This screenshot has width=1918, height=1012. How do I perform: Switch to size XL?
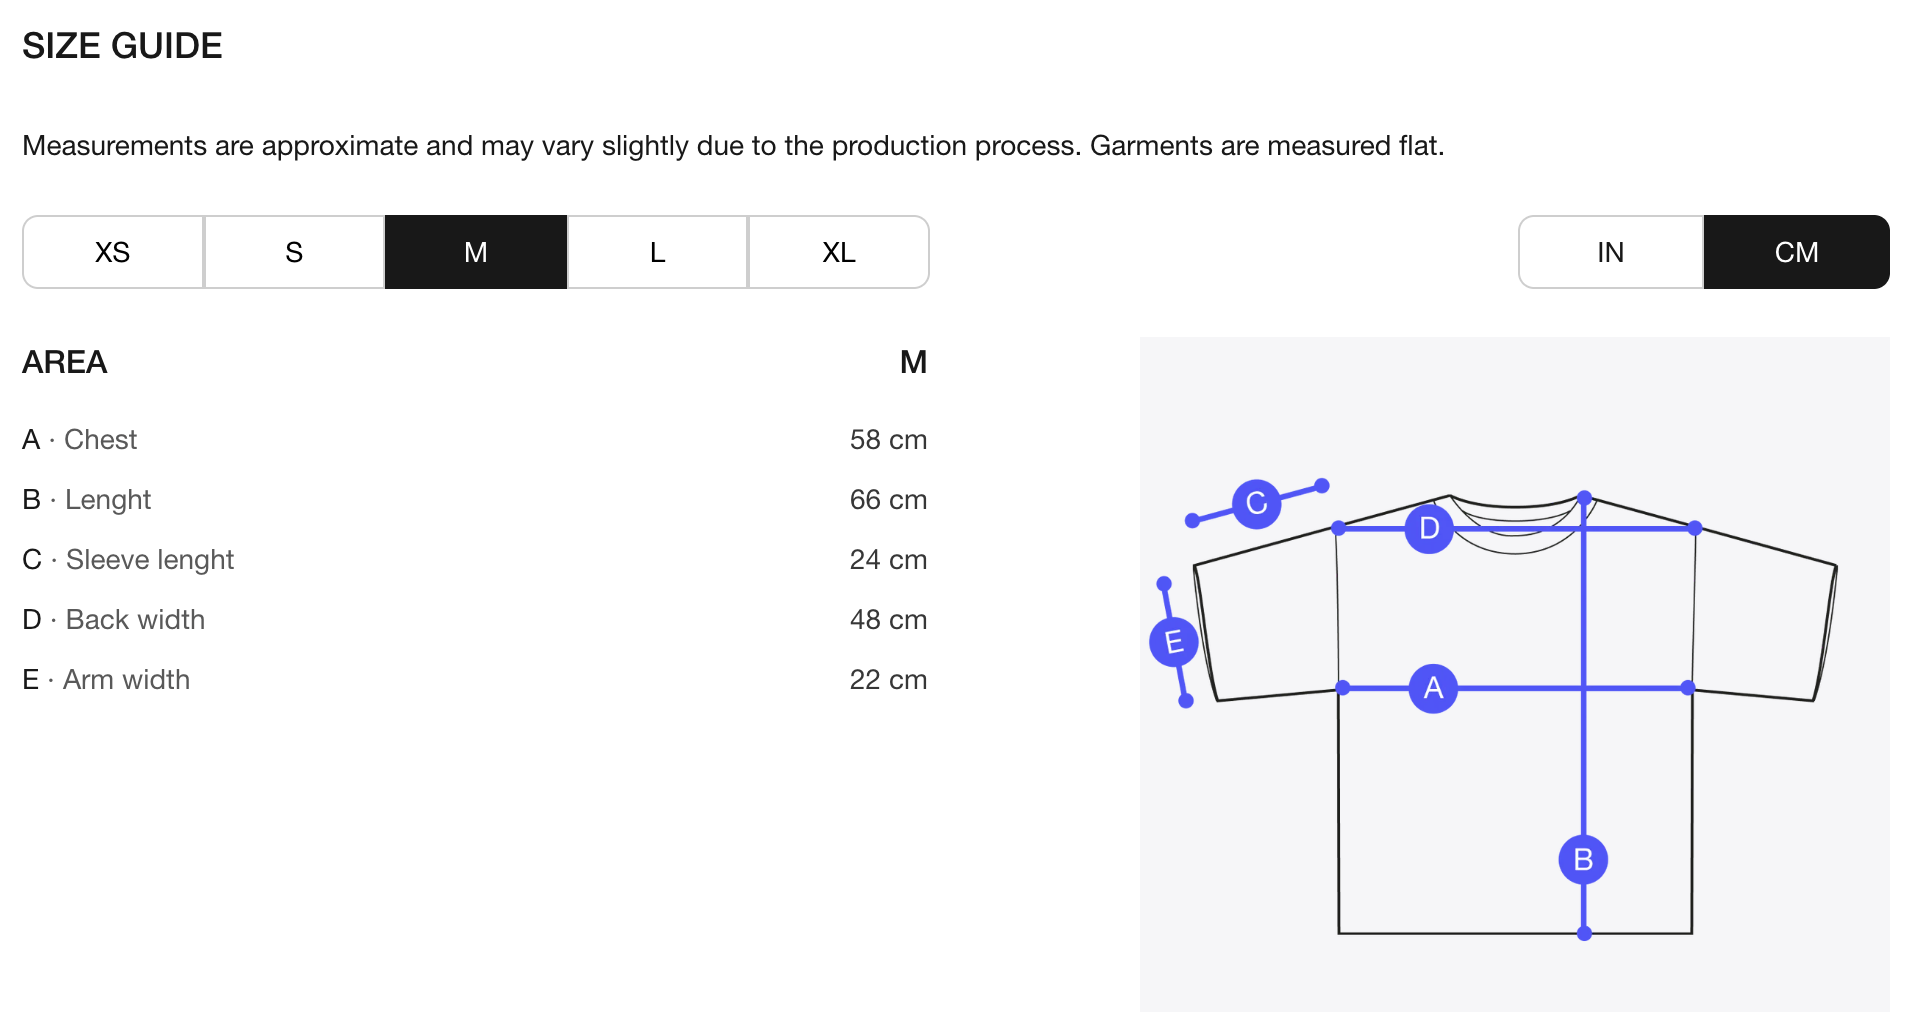pyautogui.click(x=838, y=252)
